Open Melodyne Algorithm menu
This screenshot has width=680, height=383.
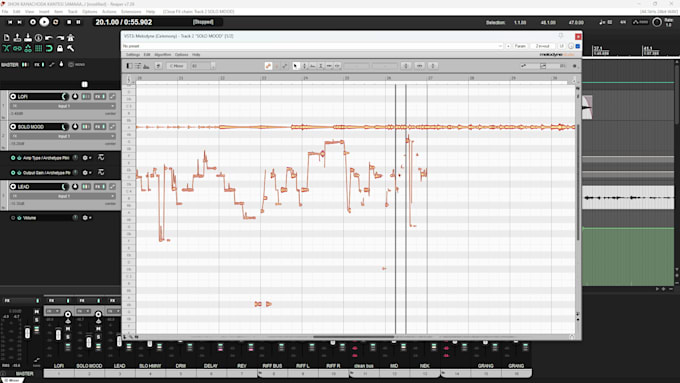(x=163, y=55)
